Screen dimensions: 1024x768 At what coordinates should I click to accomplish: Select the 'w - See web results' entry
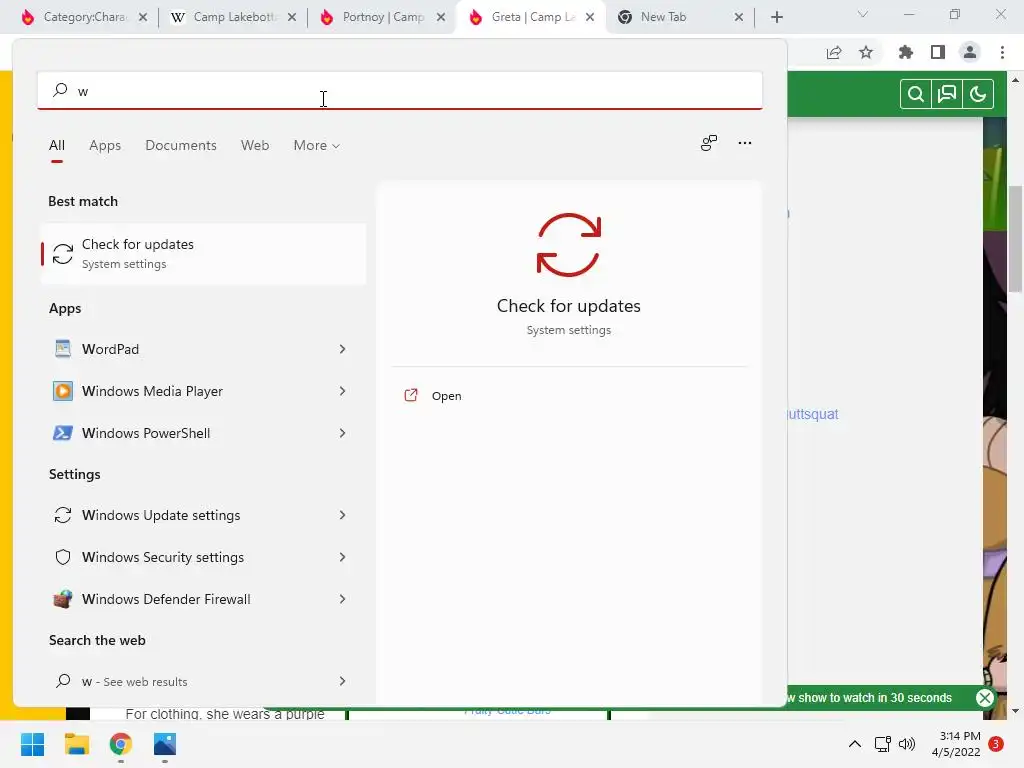click(202, 681)
